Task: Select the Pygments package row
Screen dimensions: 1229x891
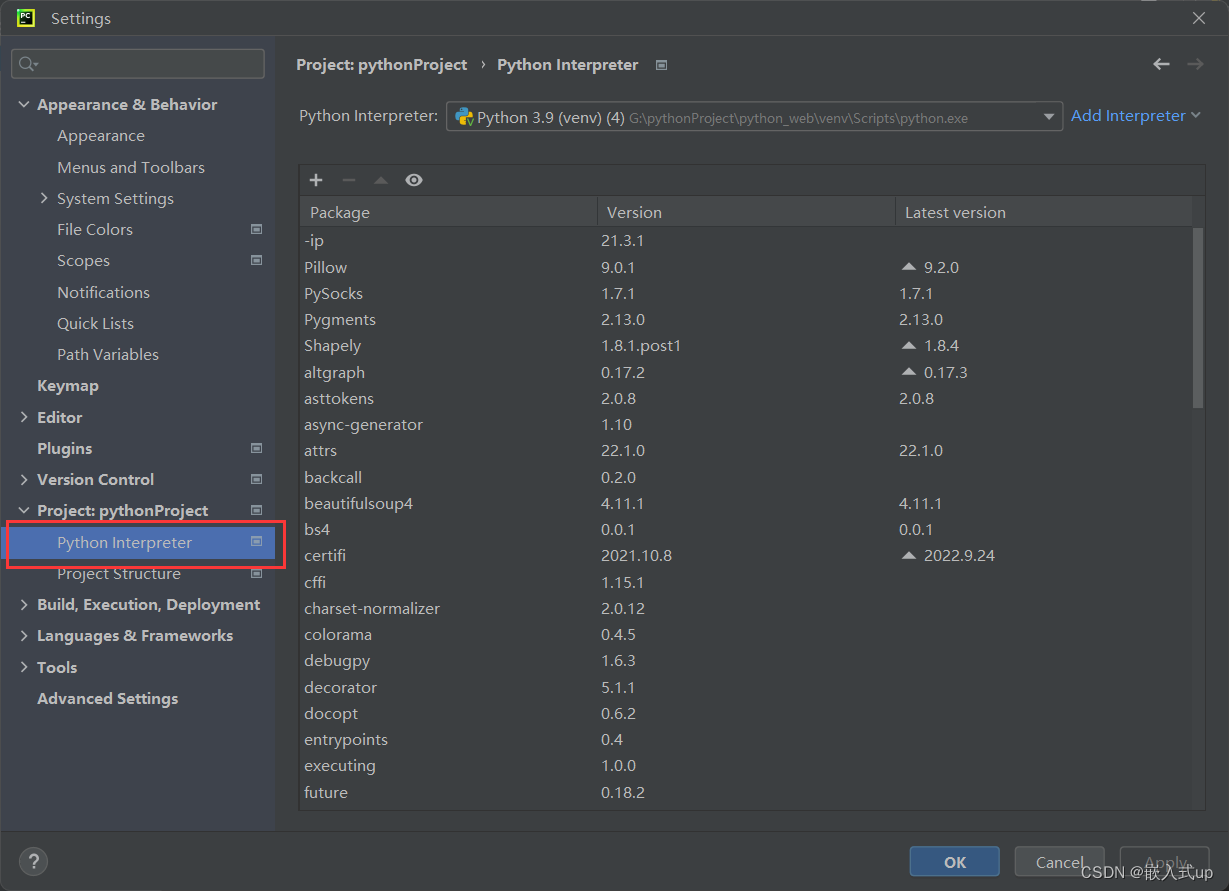Action: [746, 319]
